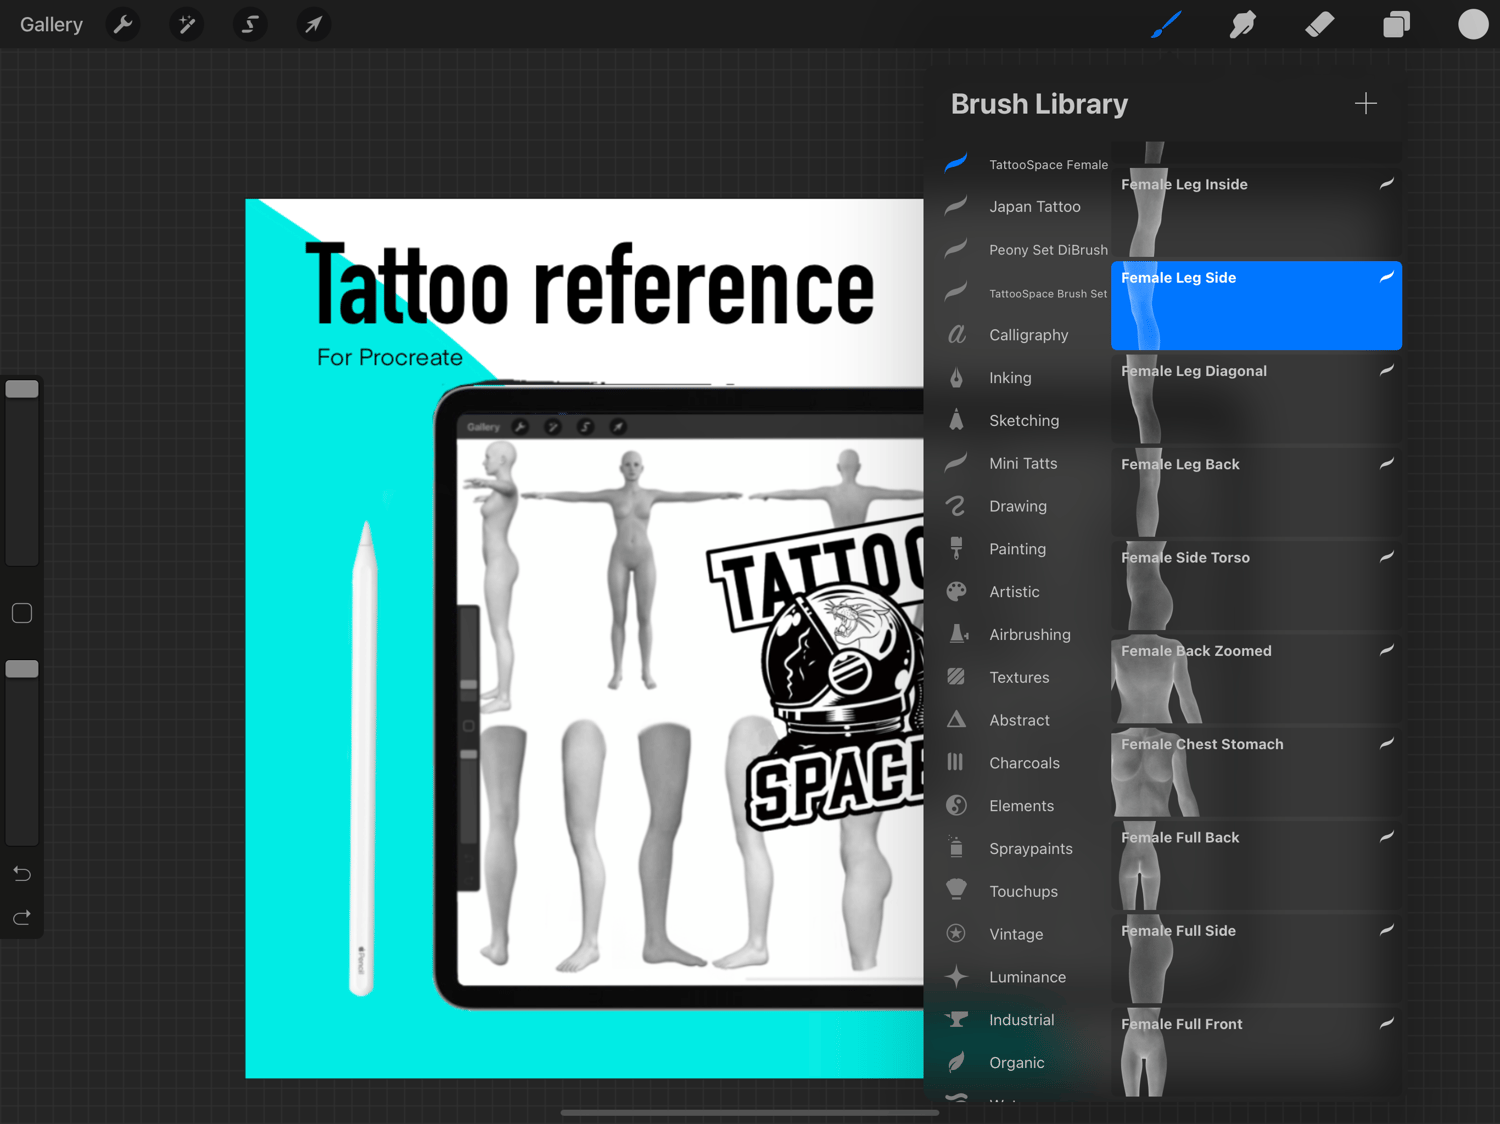Switch to the Elements brush set
The image size is (1500, 1124).
click(1026, 806)
